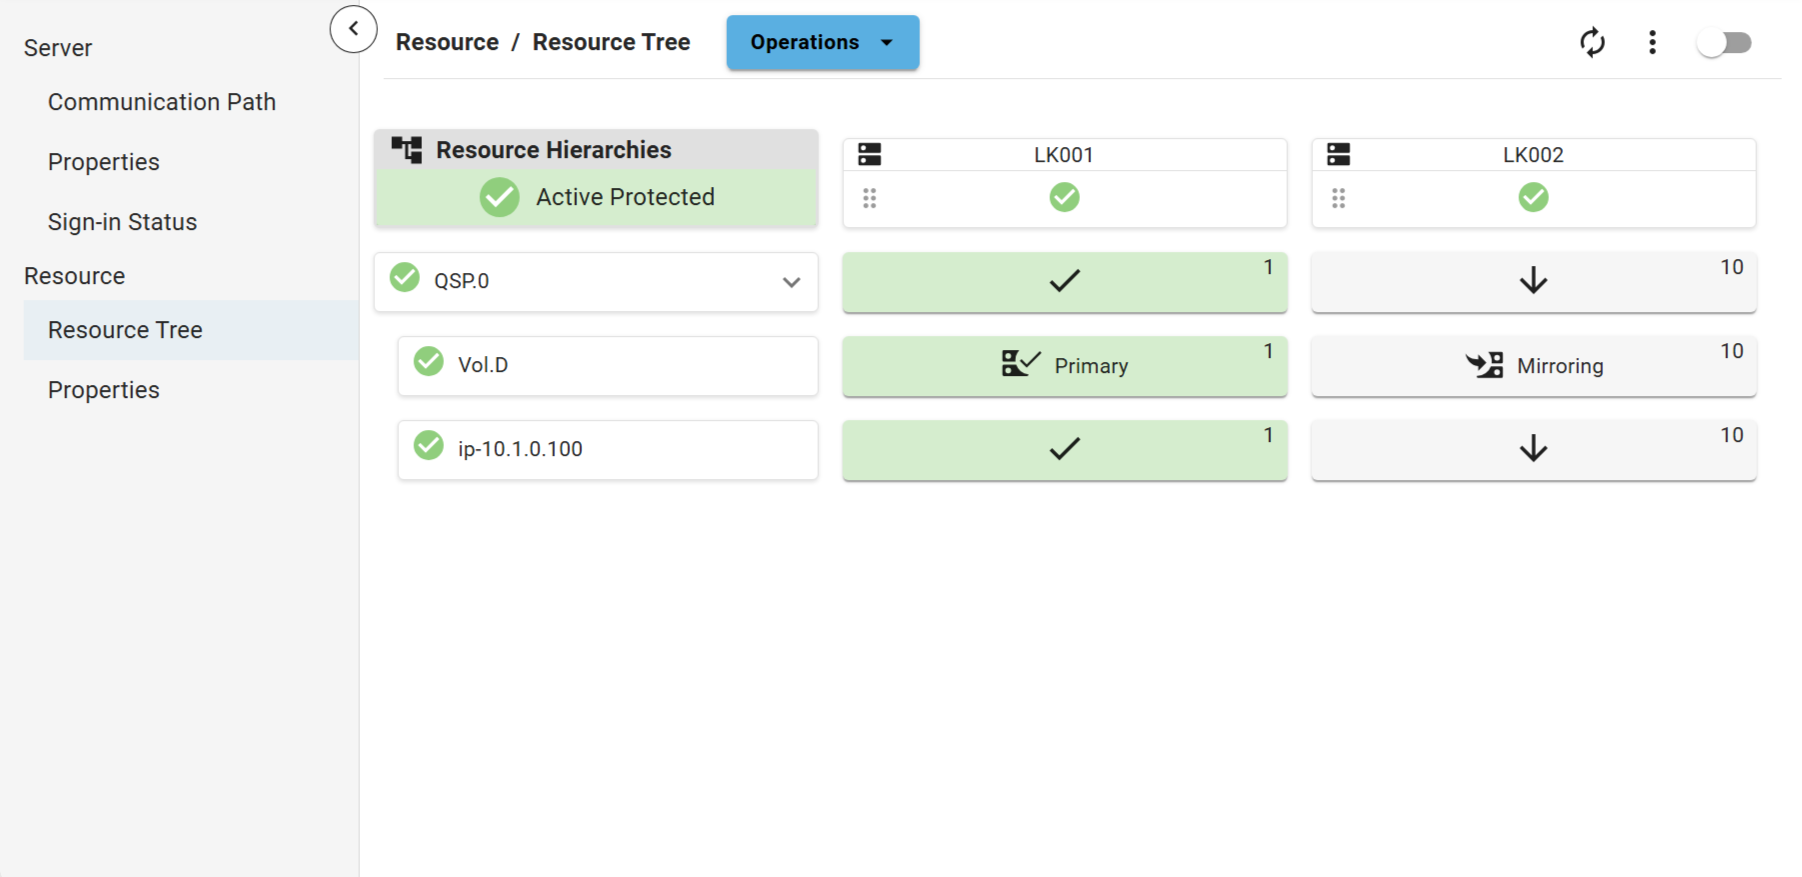Viewport: 1802px width, 877px height.
Task: Expand the QSP.0 hierarchy chevron
Action: click(791, 282)
